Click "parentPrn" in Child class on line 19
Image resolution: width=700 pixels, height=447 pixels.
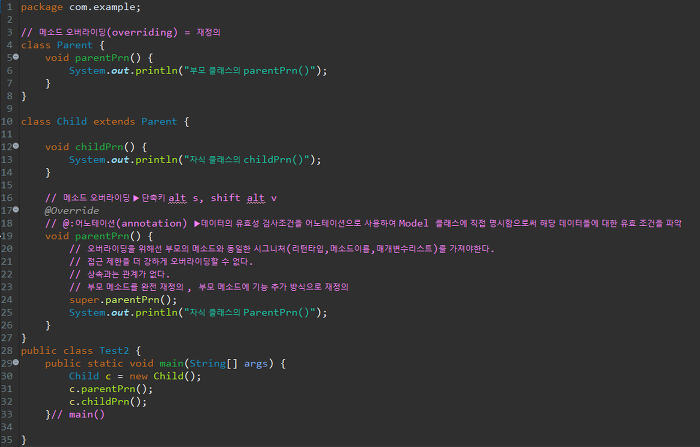point(102,236)
